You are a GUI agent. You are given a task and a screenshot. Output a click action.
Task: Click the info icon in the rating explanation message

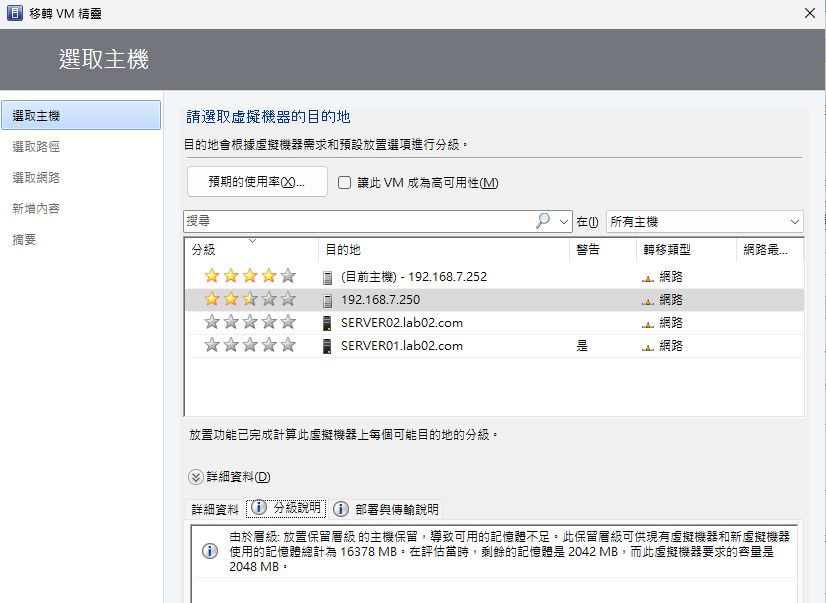click(209, 551)
